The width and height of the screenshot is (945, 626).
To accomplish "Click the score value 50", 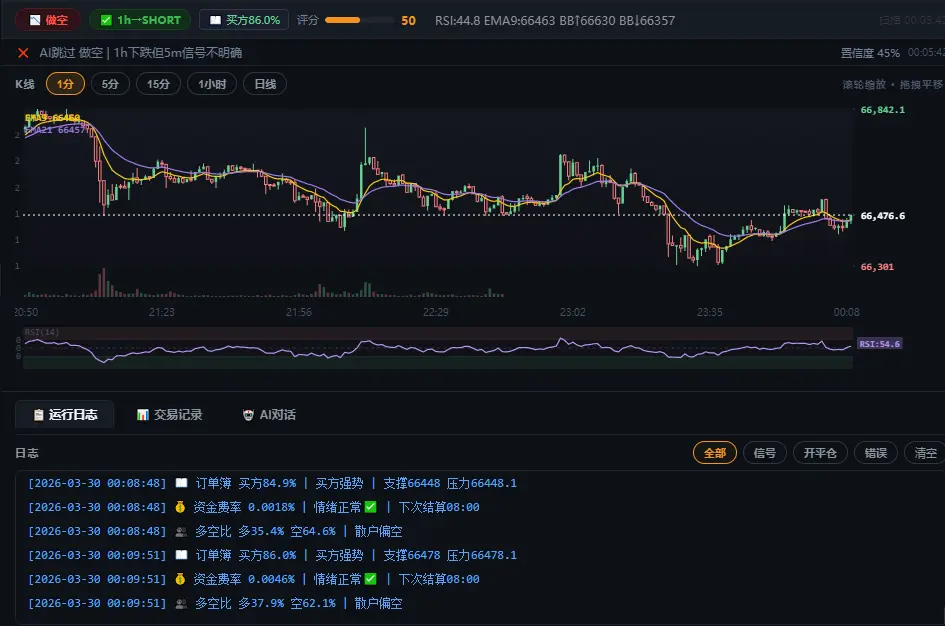I will point(409,20).
